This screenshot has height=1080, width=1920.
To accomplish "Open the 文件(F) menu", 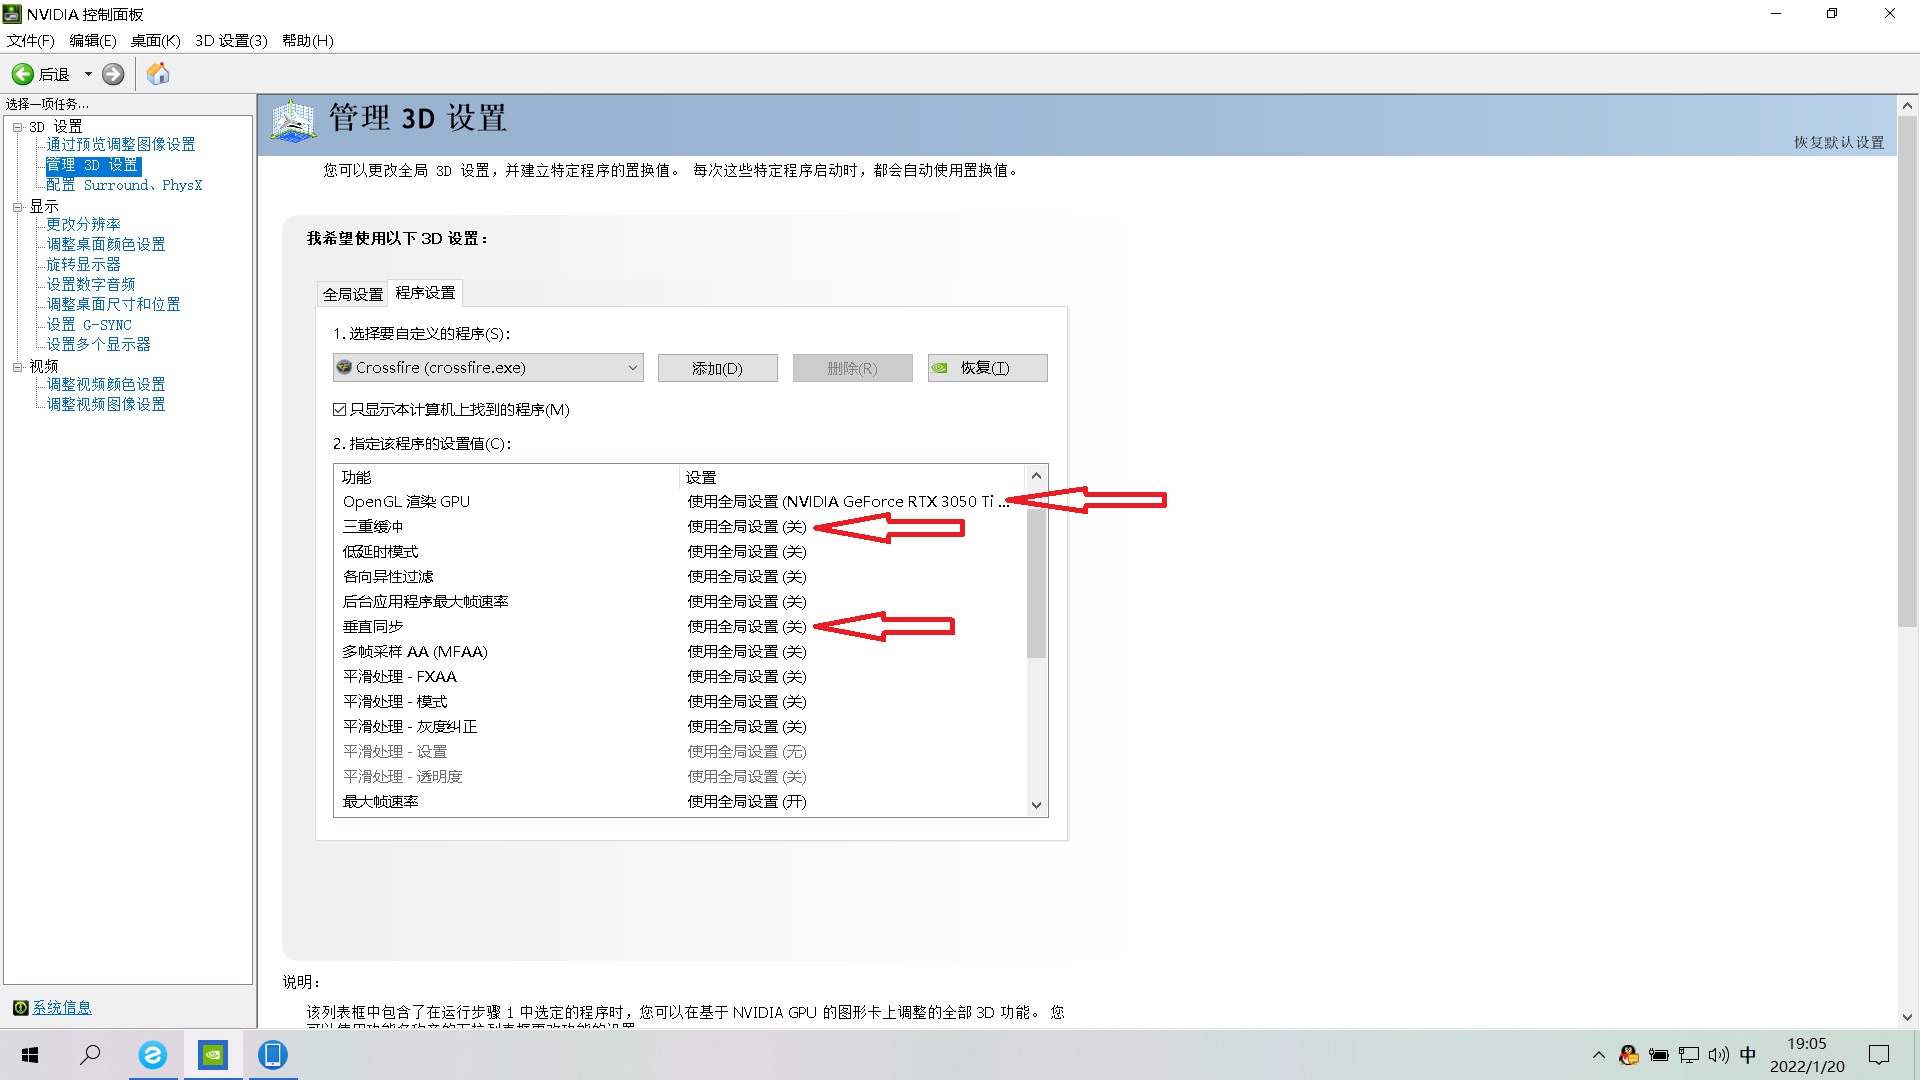I will click(x=30, y=40).
